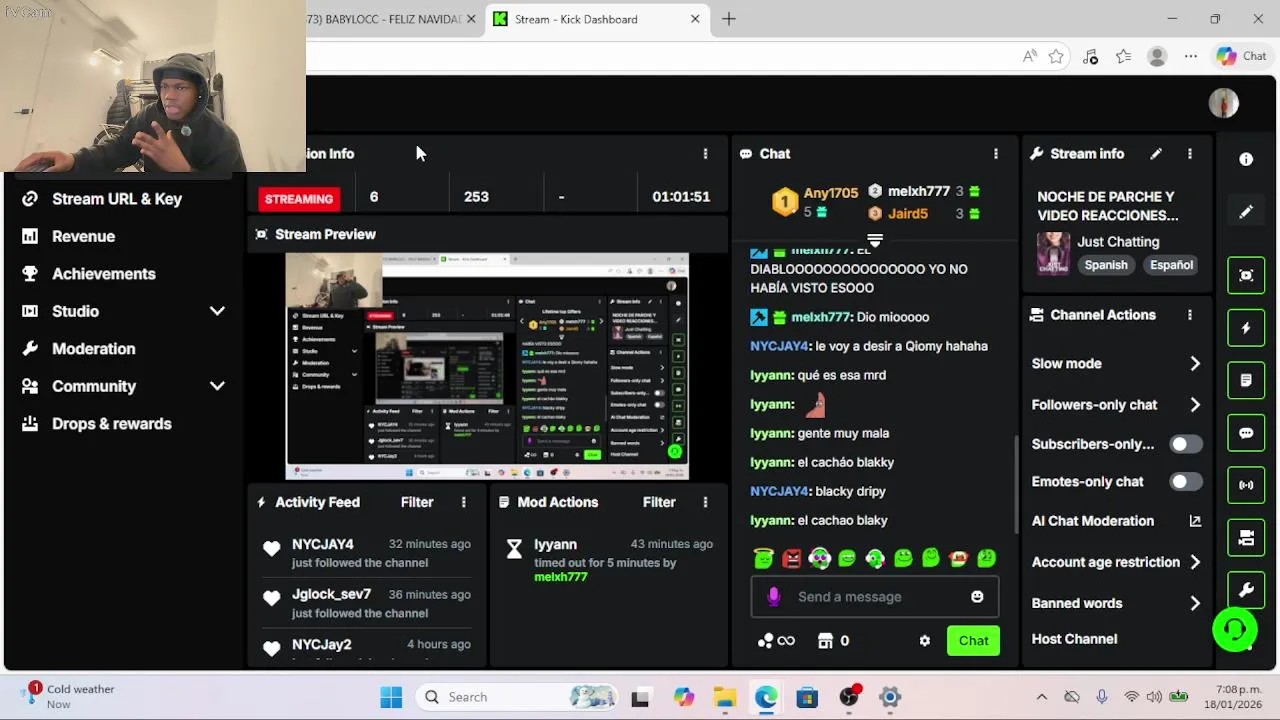Click the green Chat send button

973,641
